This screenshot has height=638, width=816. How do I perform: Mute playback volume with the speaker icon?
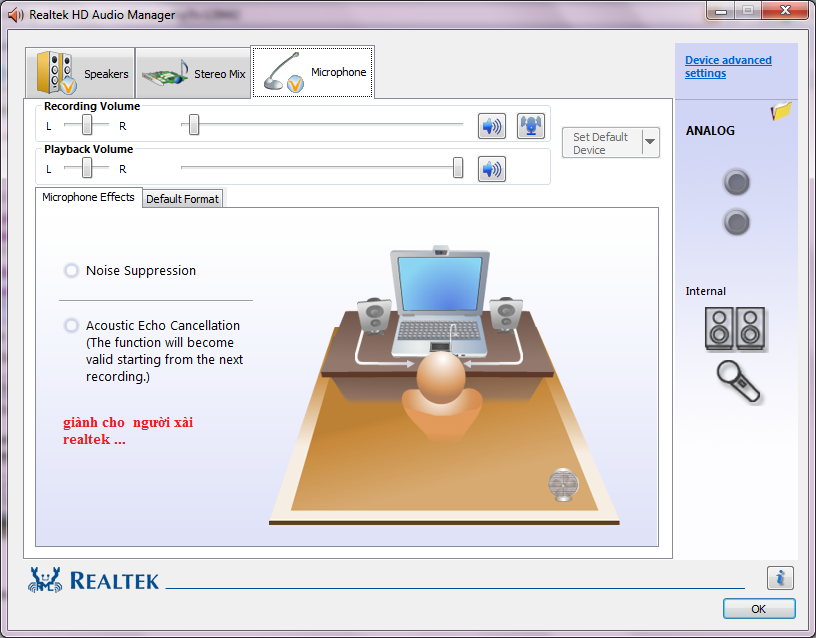(x=491, y=169)
